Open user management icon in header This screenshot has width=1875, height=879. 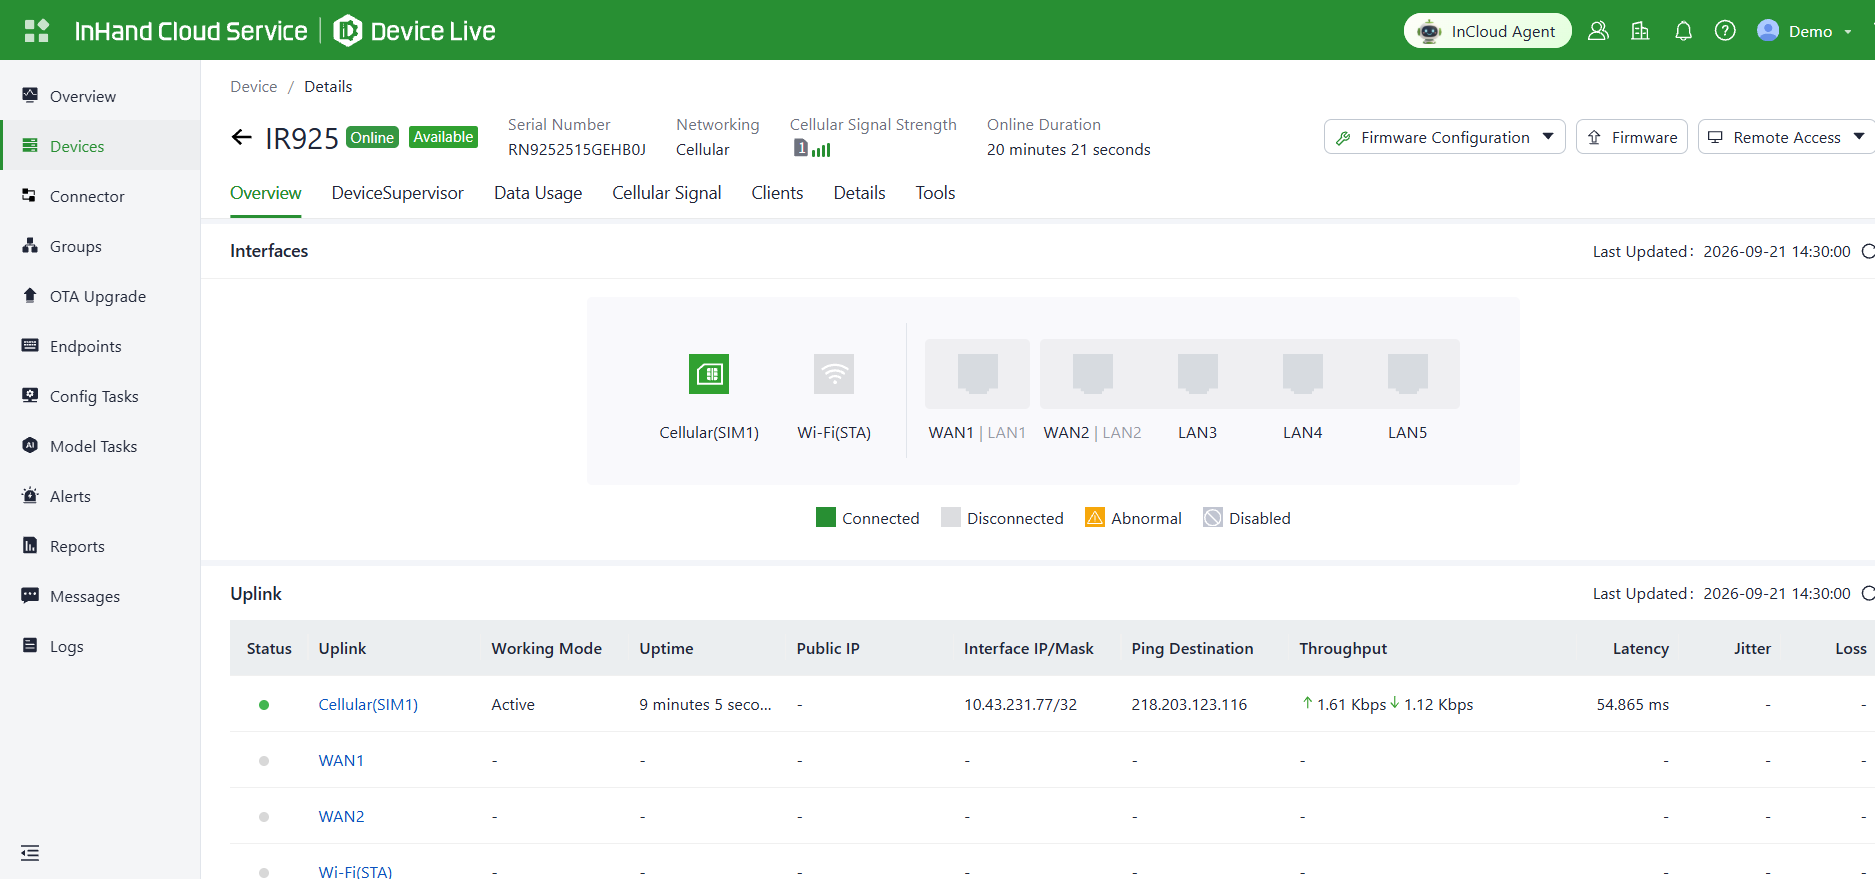1598,31
